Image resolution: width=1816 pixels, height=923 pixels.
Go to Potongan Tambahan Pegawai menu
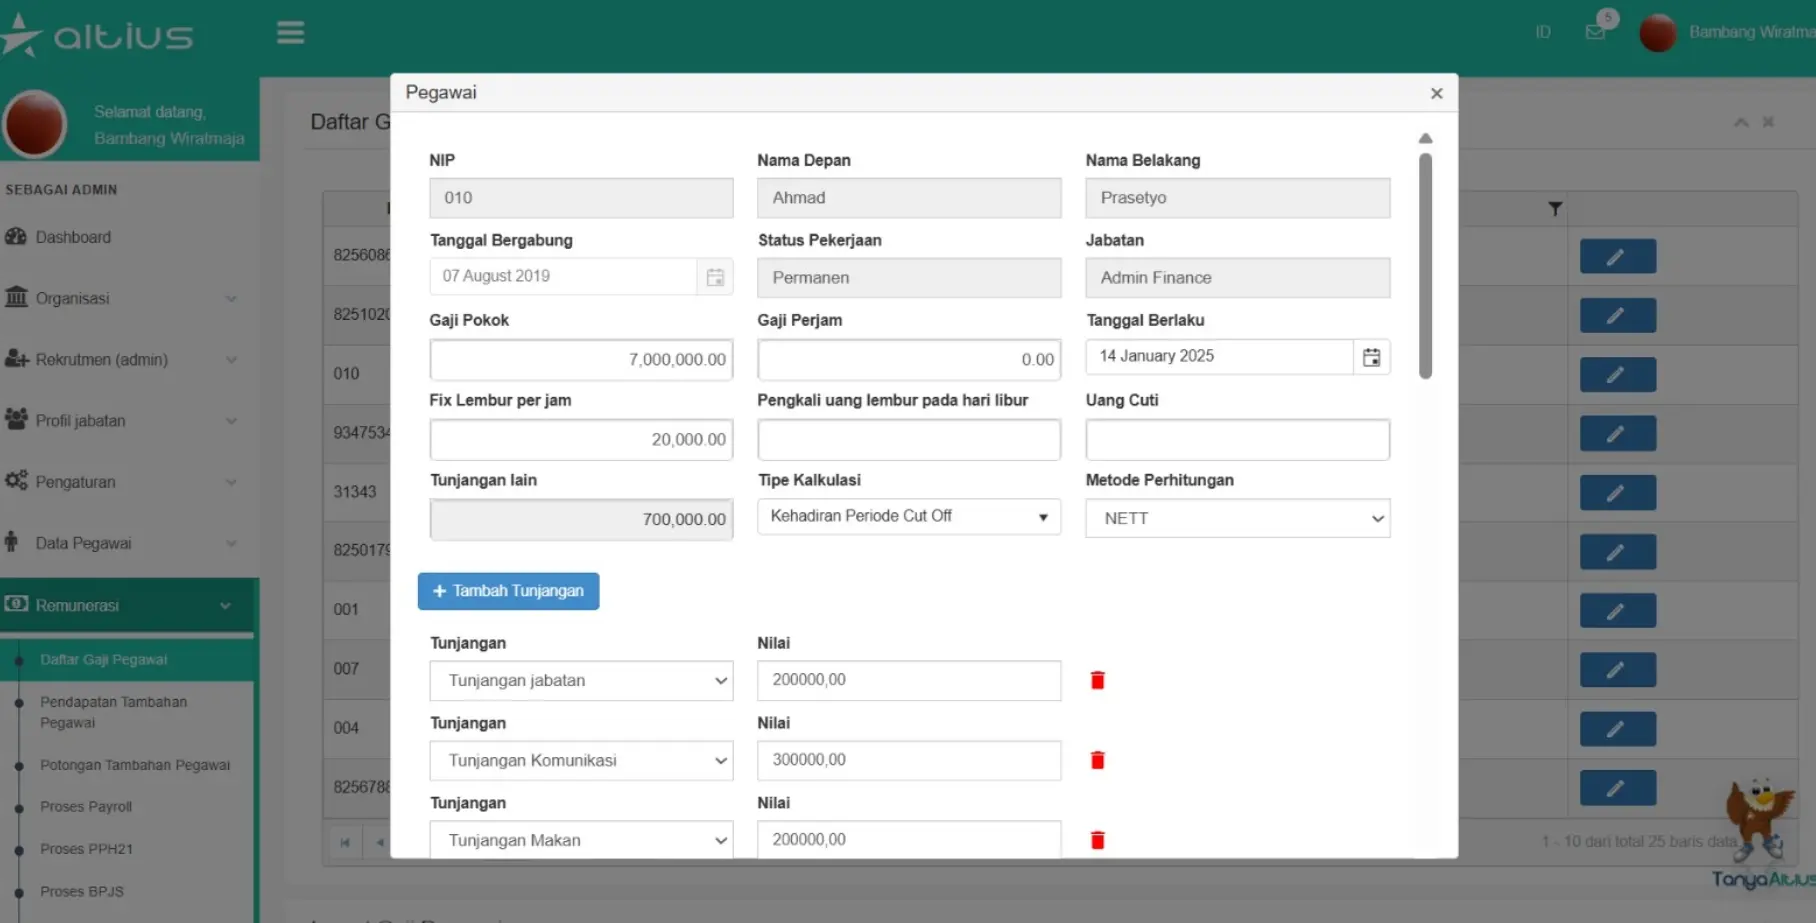pyautogui.click(x=135, y=765)
